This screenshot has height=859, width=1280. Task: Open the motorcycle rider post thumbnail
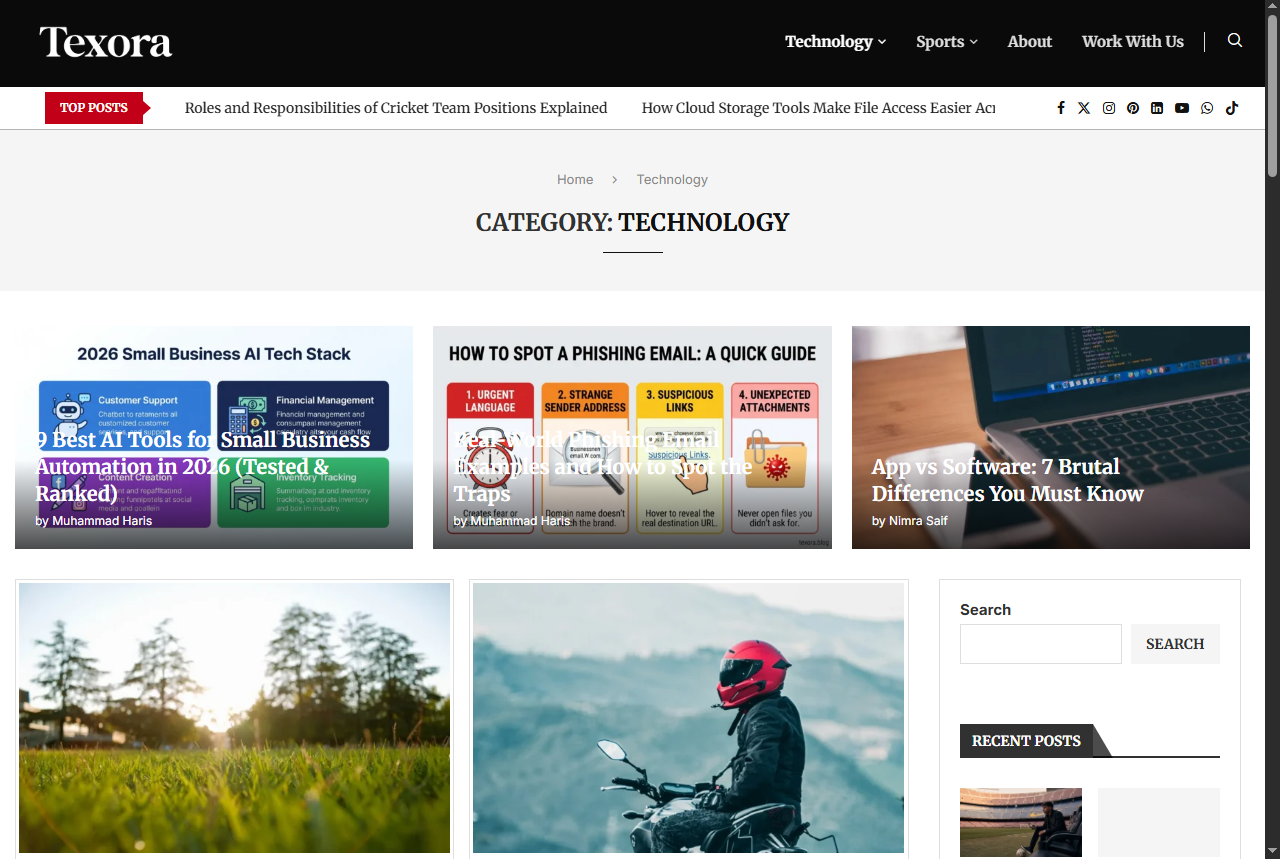pyautogui.click(x=688, y=718)
